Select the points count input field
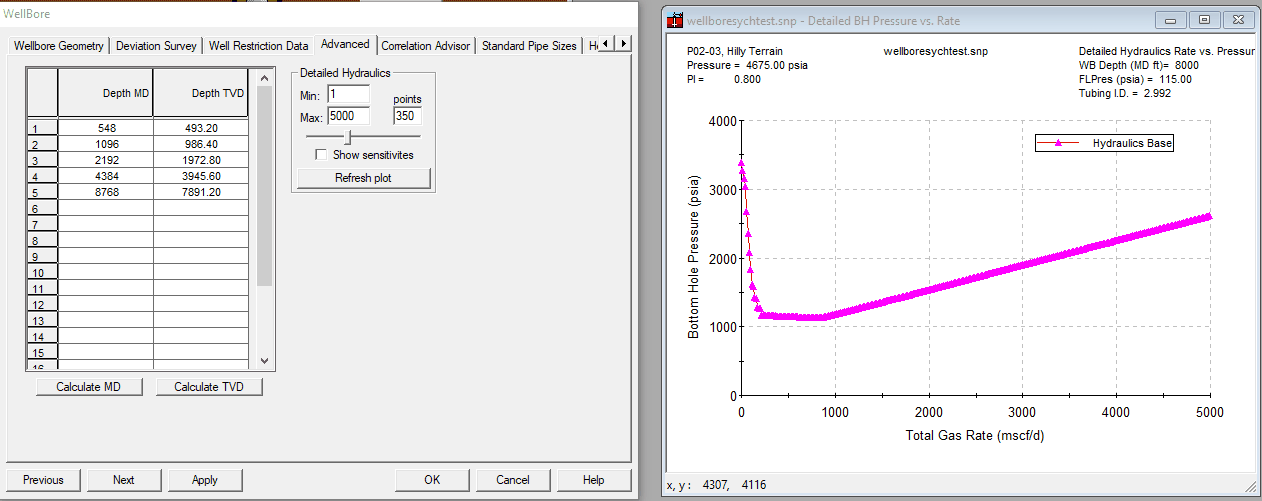 406,116
